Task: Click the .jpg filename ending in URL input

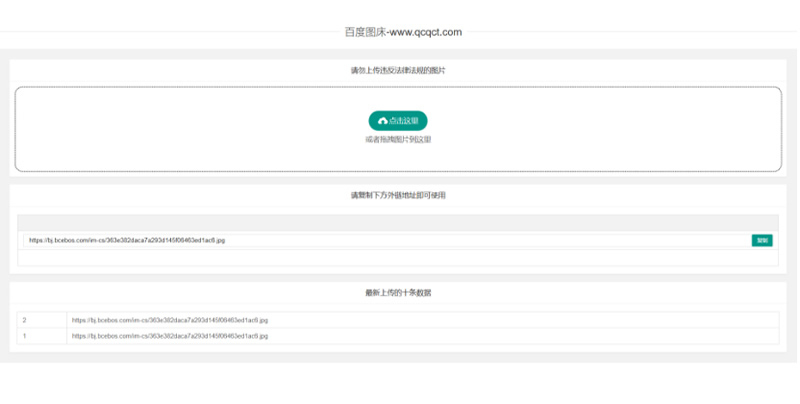Action: pos(220,240)
